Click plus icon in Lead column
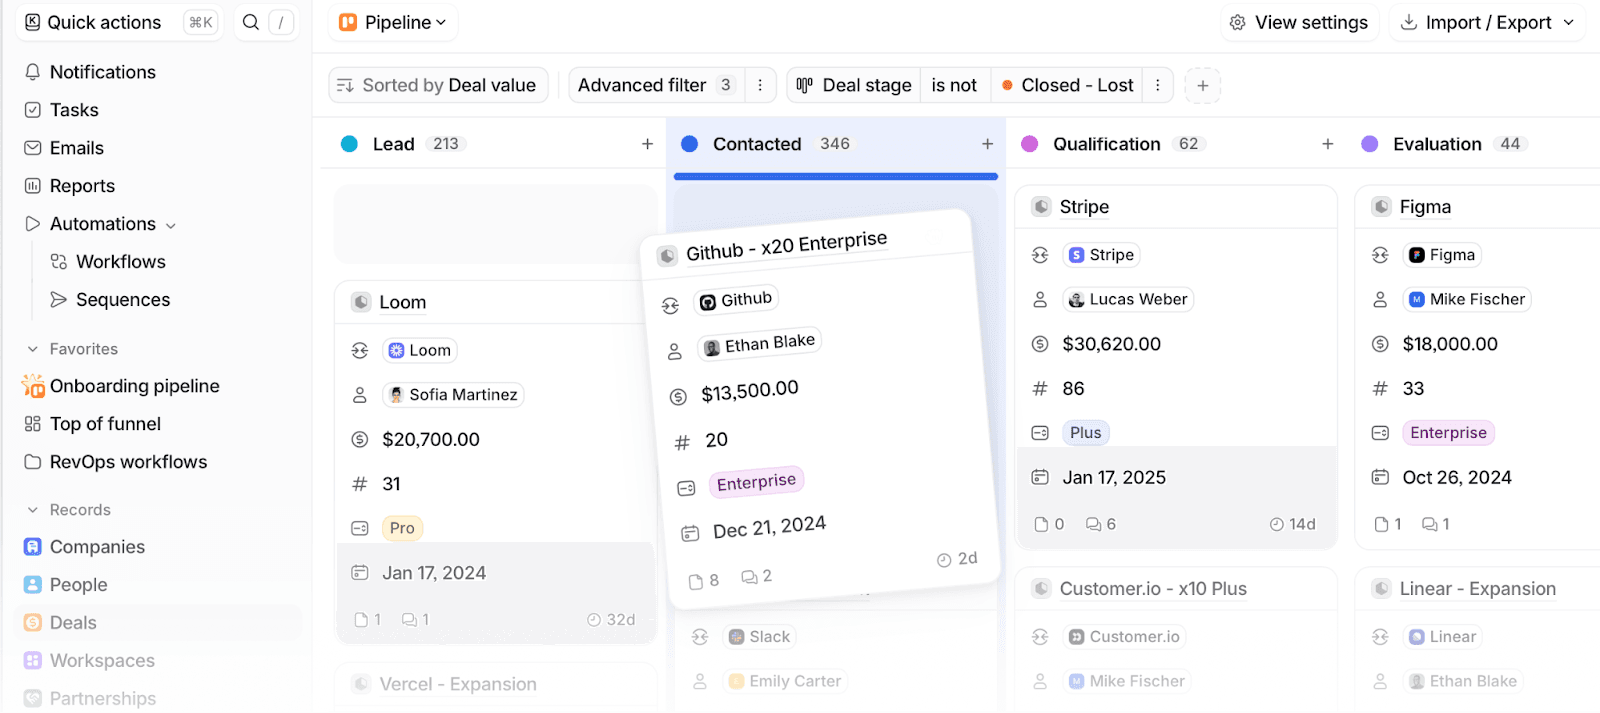The image size is (1600, 713). (647, 144)
